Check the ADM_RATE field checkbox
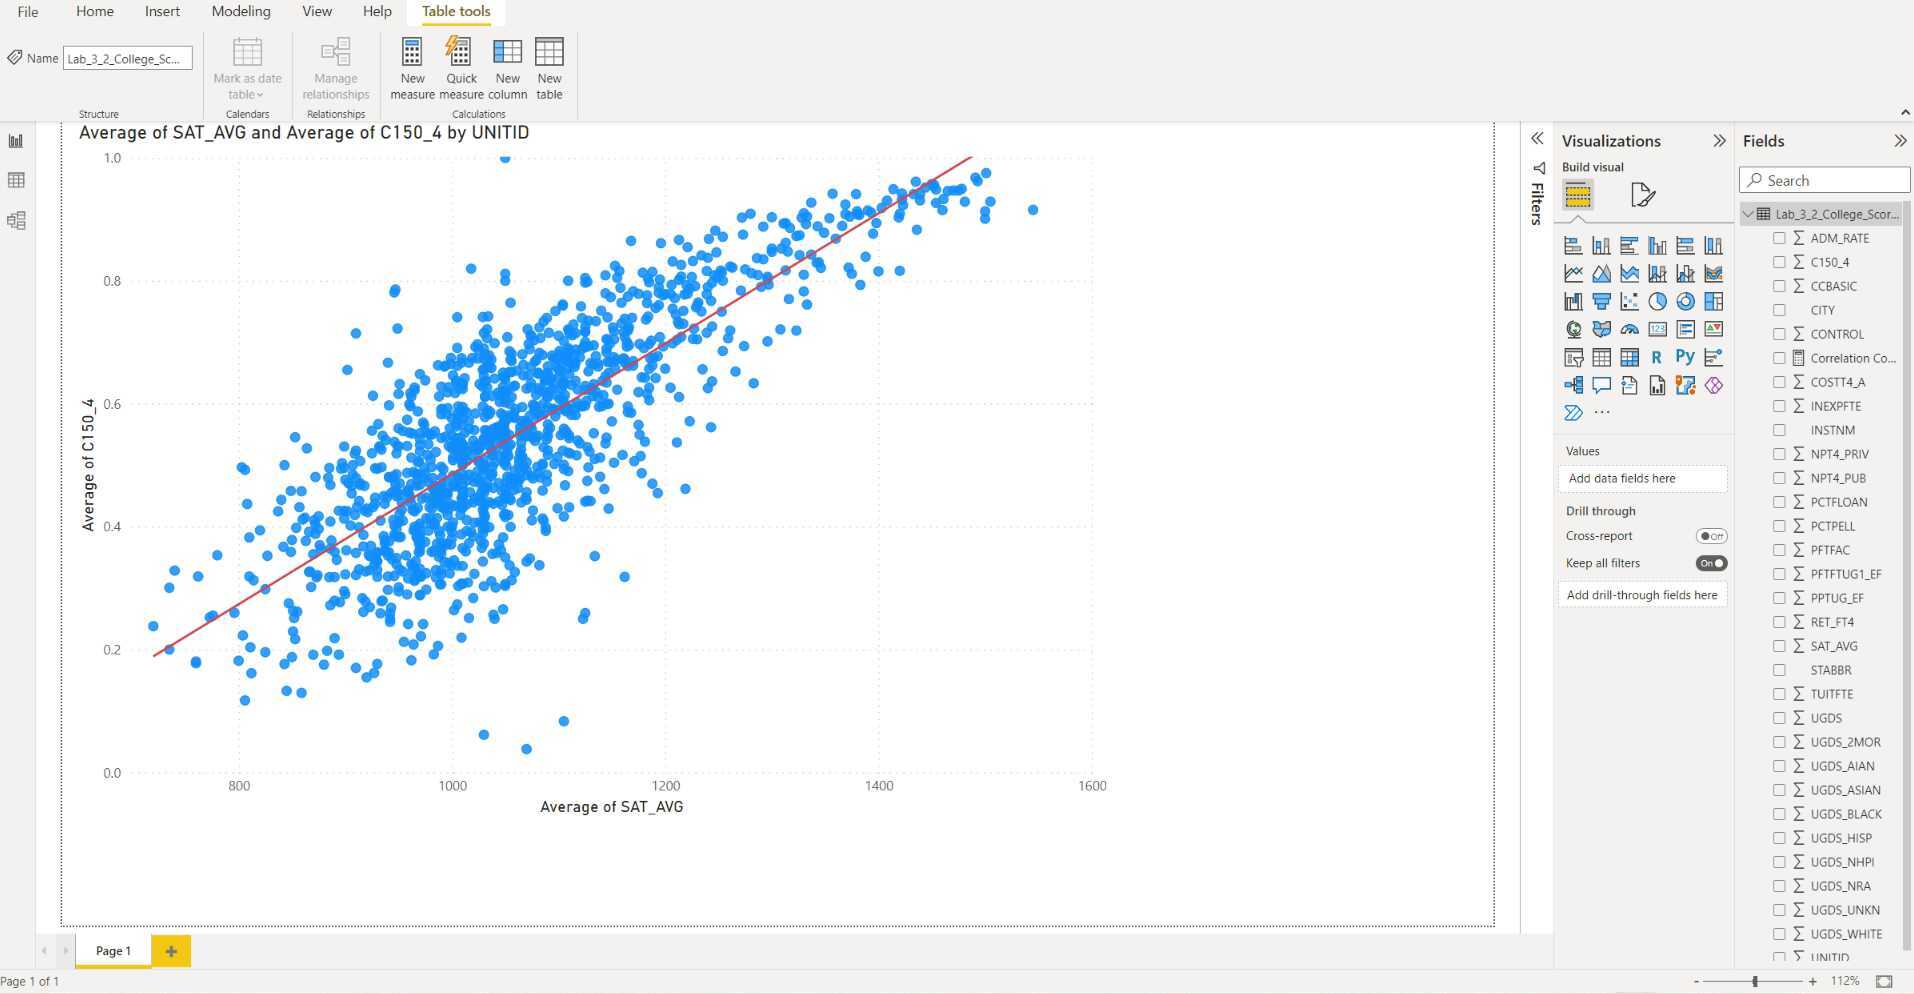 [1779, 238]
